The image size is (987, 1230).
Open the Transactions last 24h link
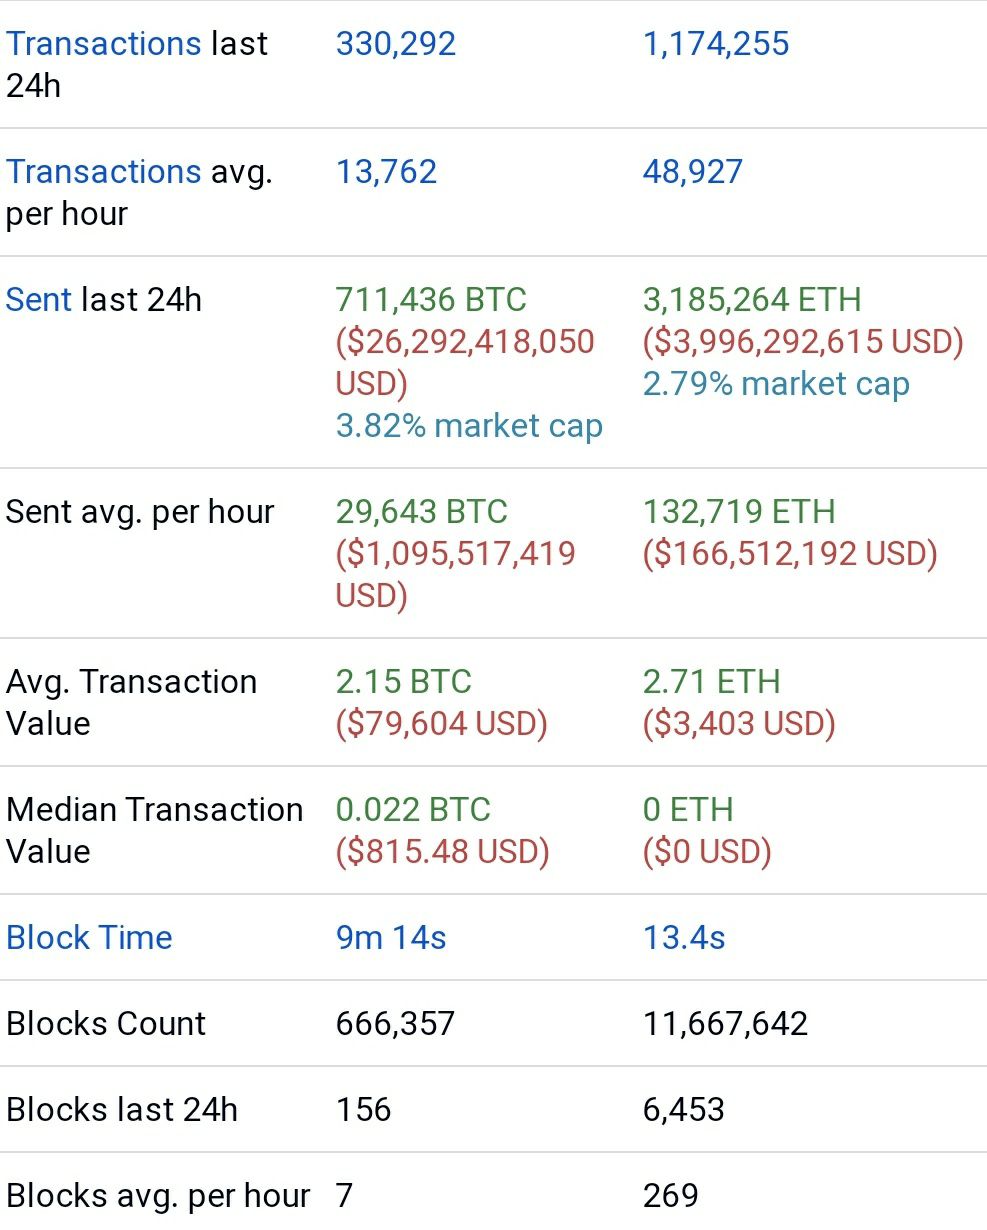(104, 44)
